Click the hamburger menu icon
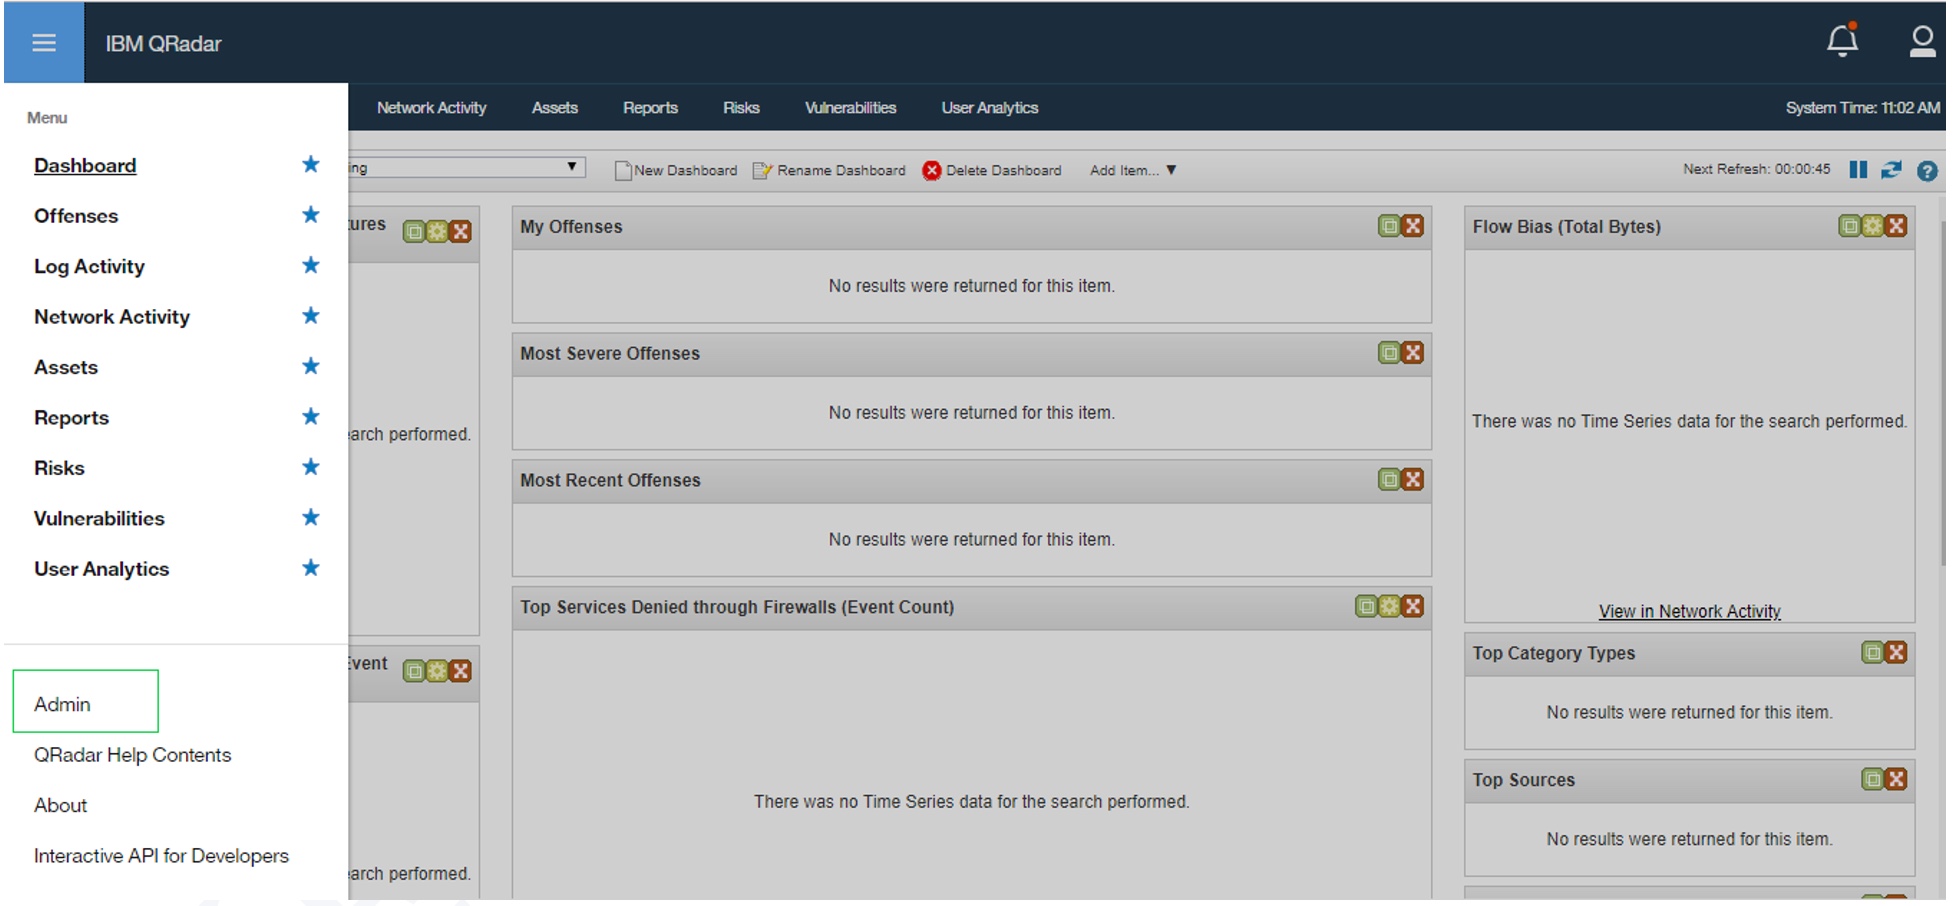 pos(43,42)
